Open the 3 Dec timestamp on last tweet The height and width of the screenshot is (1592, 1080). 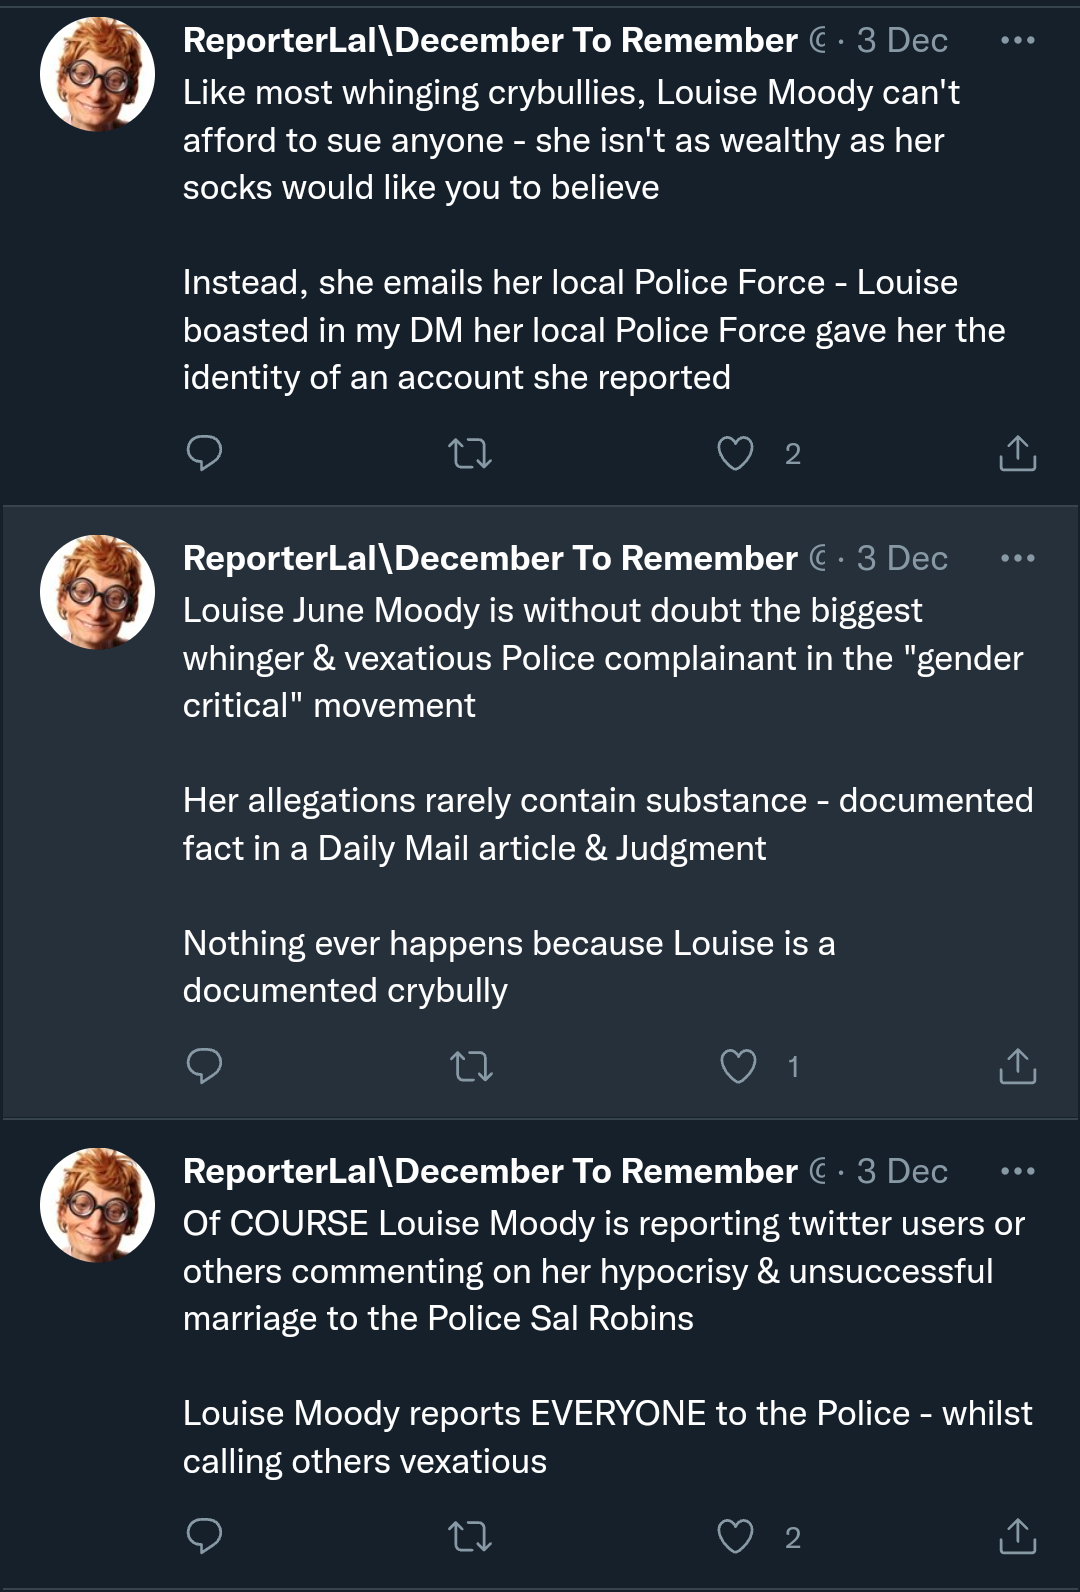click(902, 1171)
